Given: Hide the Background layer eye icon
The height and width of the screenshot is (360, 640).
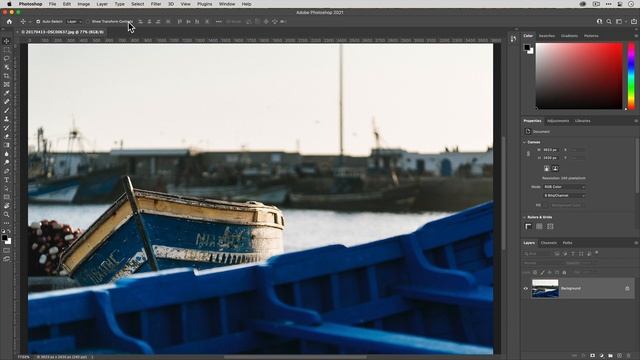Looking at the screenshot, I should click(x=526, y=289).
